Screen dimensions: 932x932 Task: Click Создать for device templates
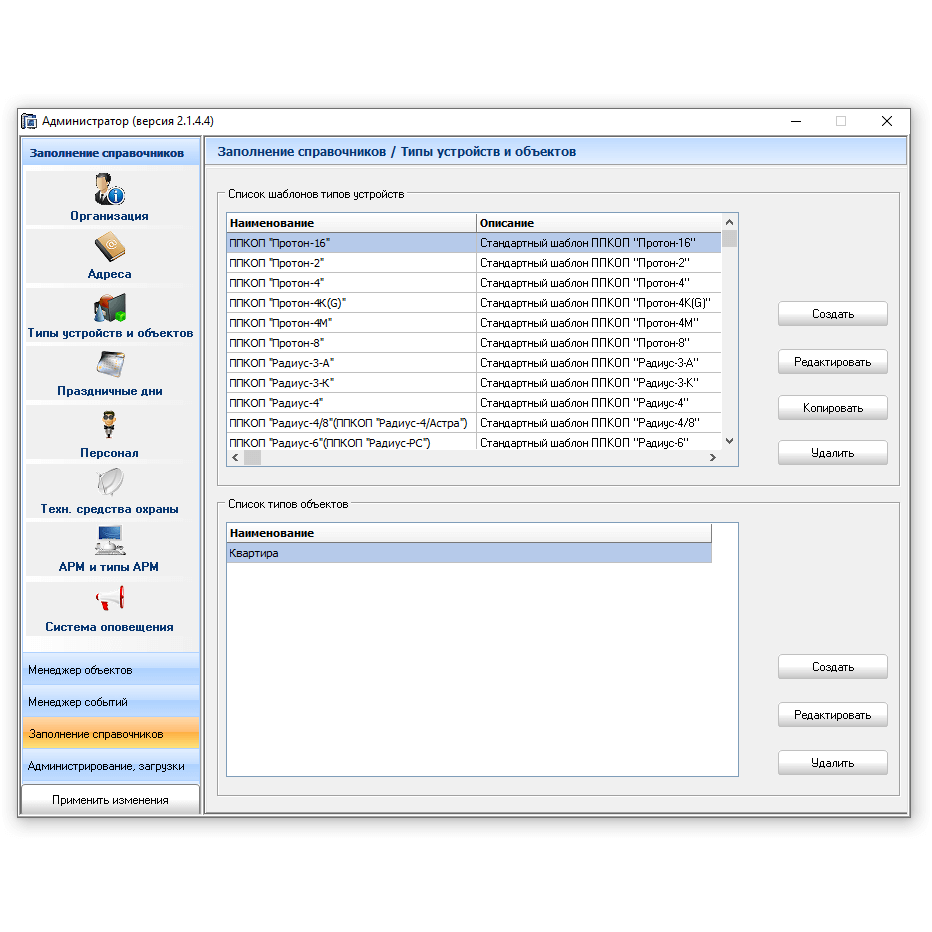833,314
